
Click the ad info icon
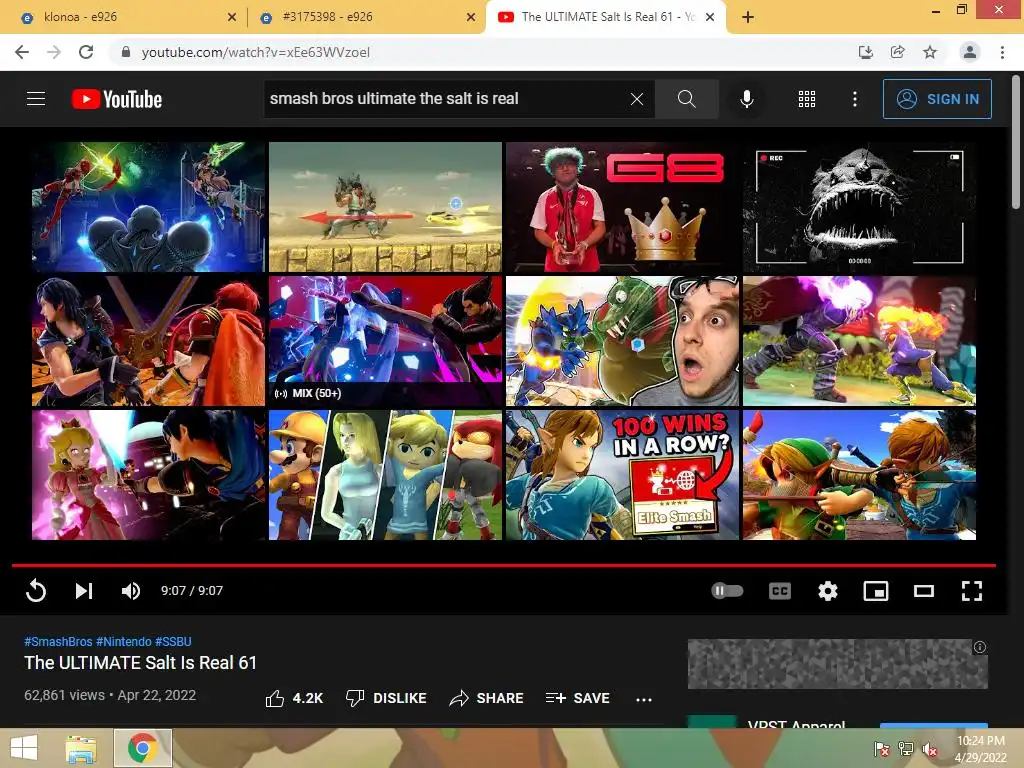coord(980,647)
